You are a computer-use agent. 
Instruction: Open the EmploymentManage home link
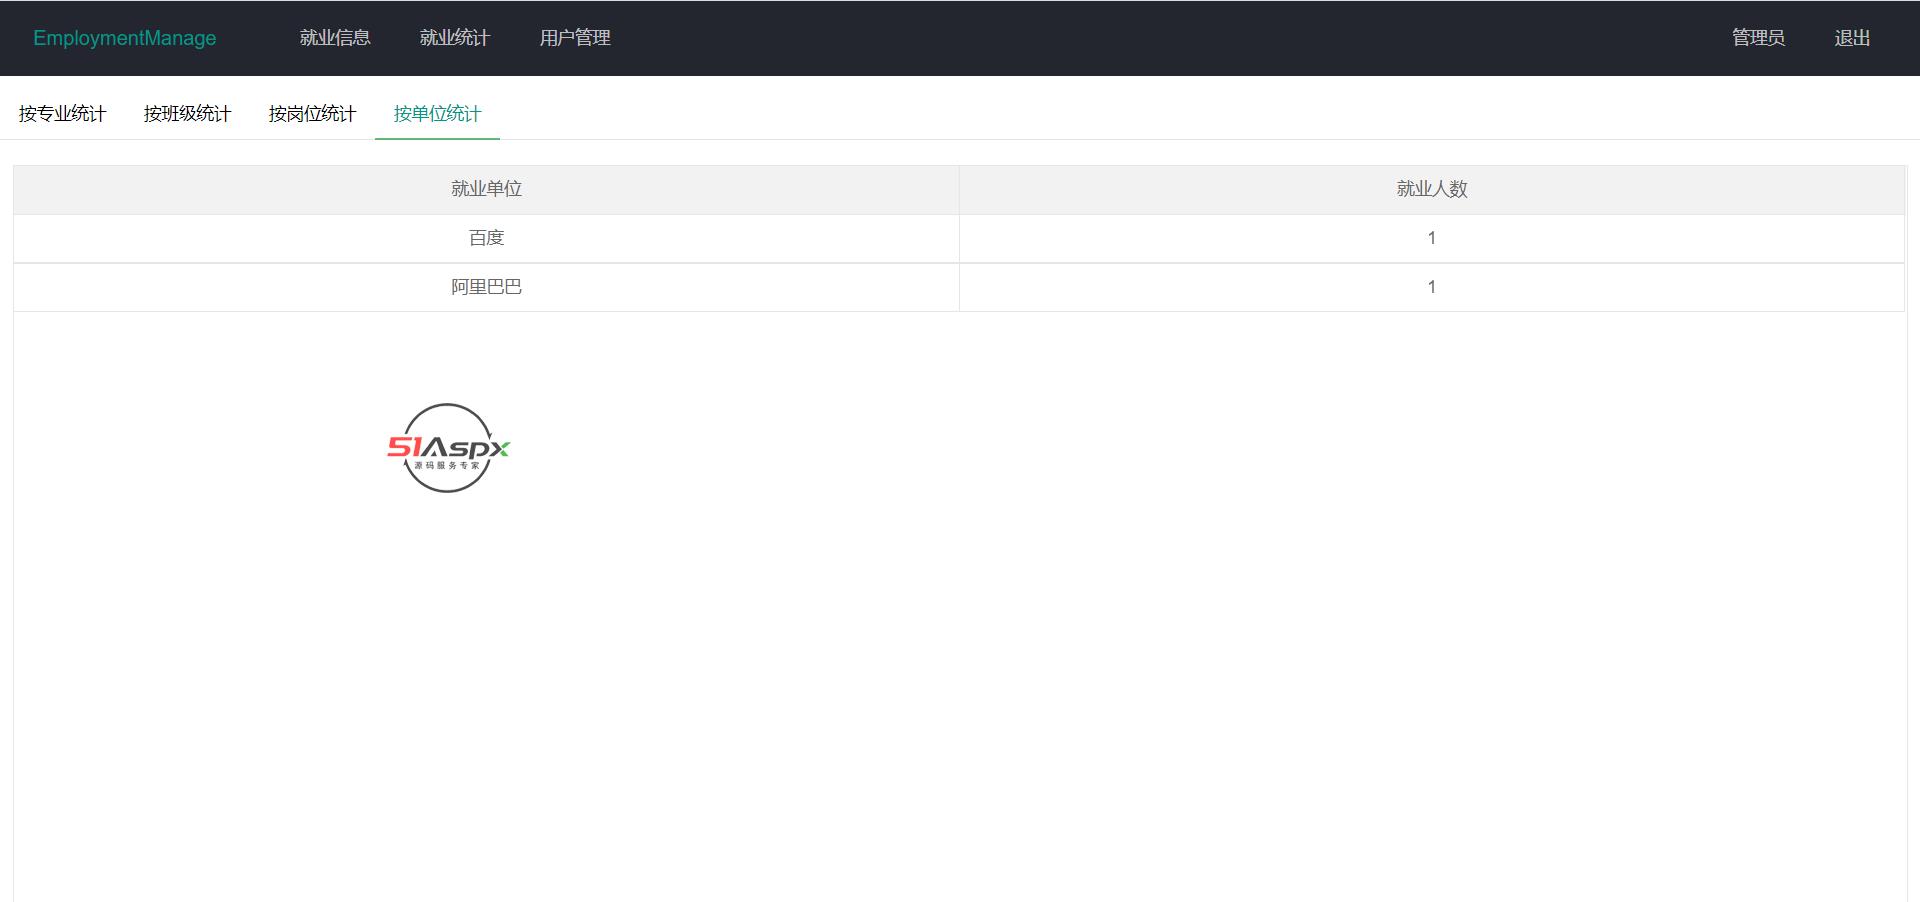(125, 38)
